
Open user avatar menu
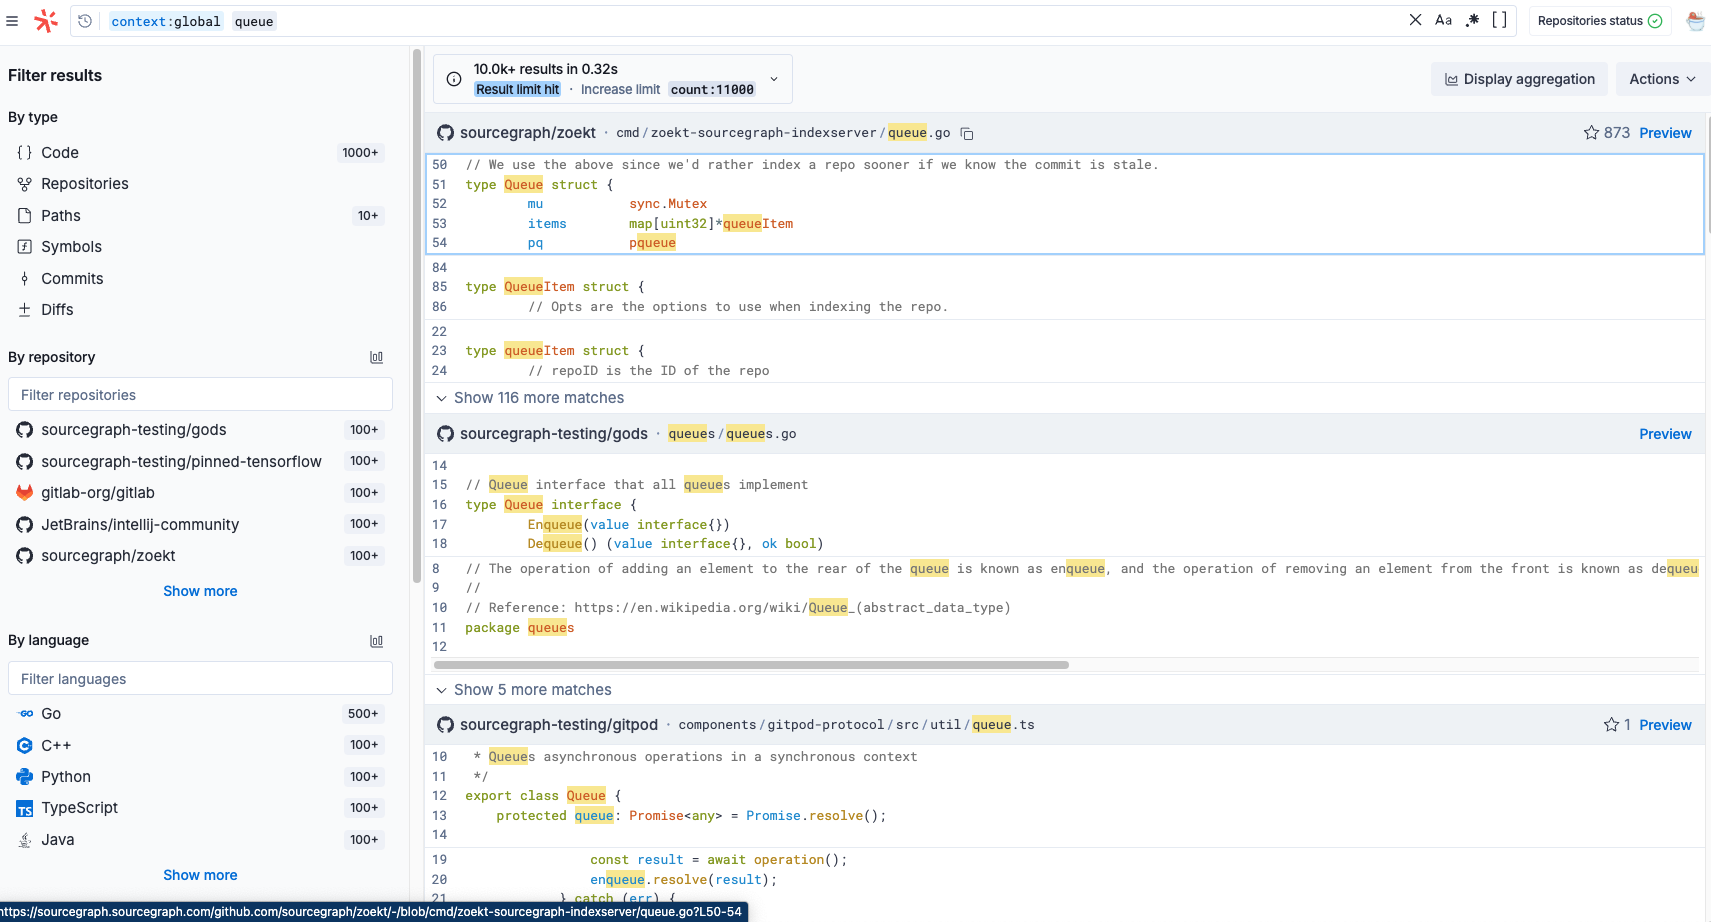tap(1696, 21)
